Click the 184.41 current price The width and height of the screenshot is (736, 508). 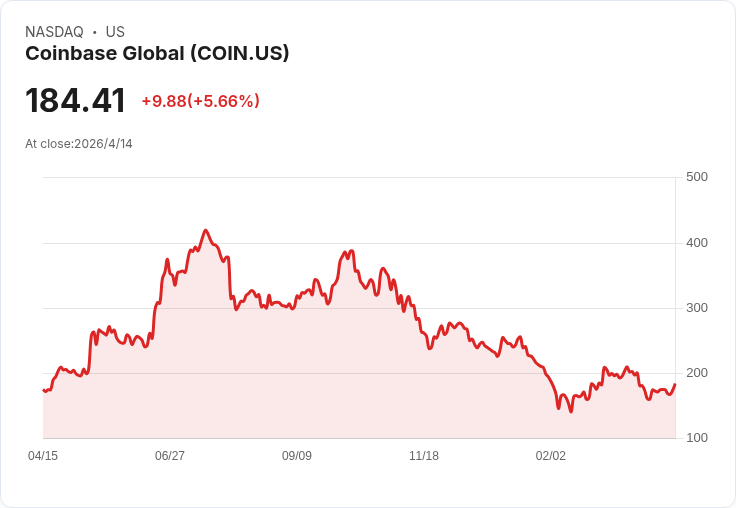[x=76, y=101]
